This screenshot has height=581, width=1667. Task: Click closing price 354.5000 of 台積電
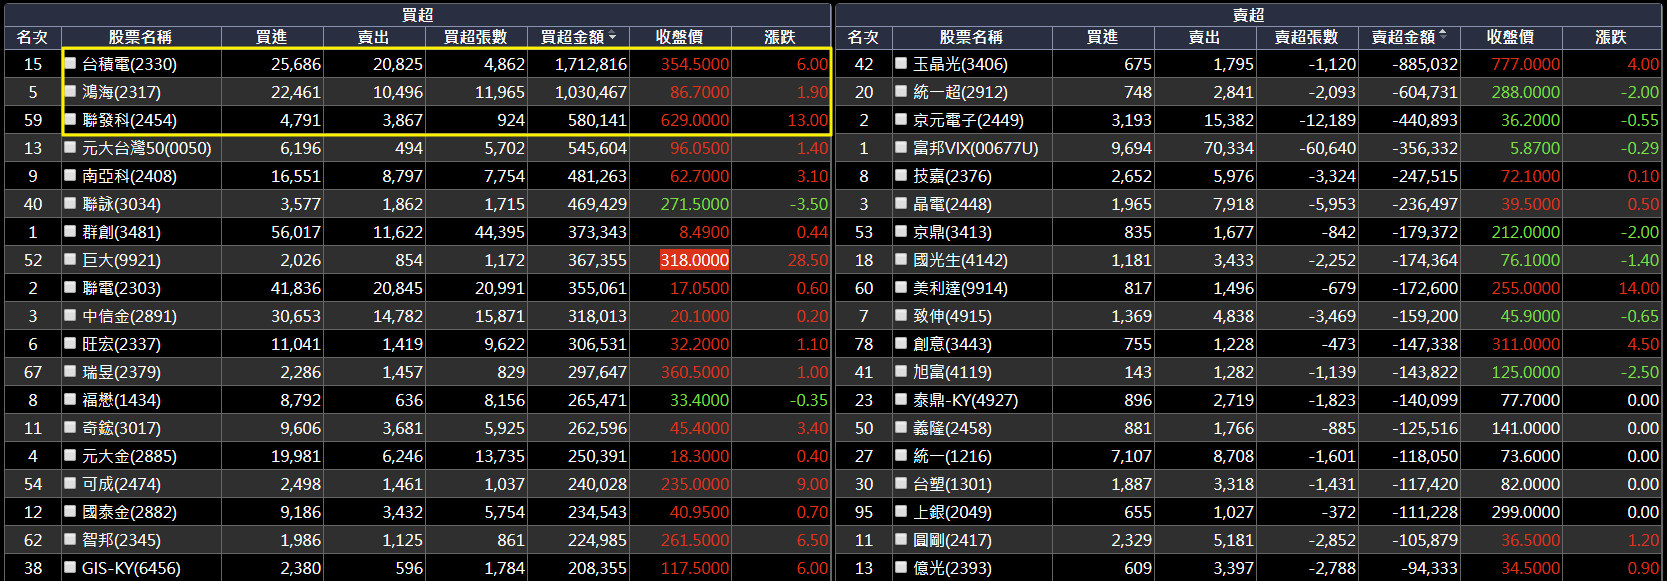(695, 64)
